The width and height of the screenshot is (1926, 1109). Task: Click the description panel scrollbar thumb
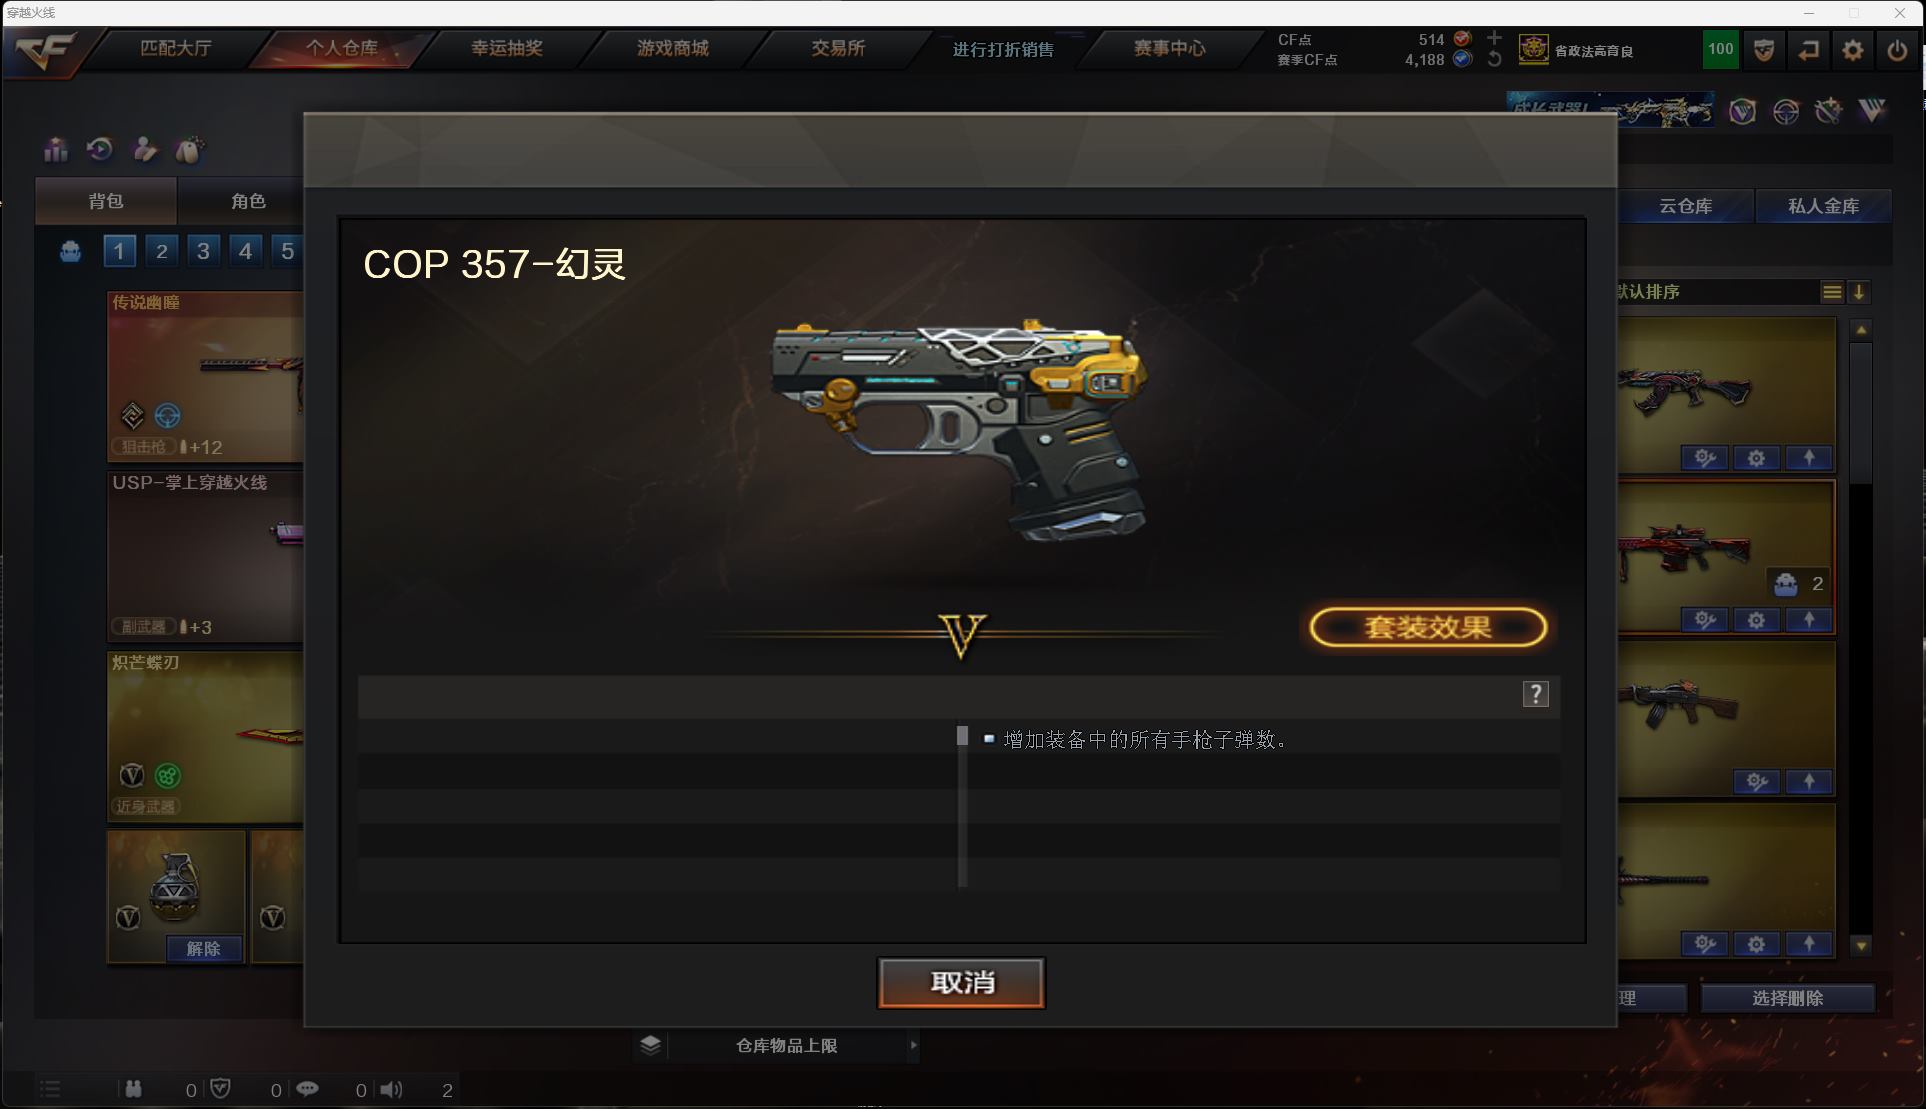[x=962, y=736]
